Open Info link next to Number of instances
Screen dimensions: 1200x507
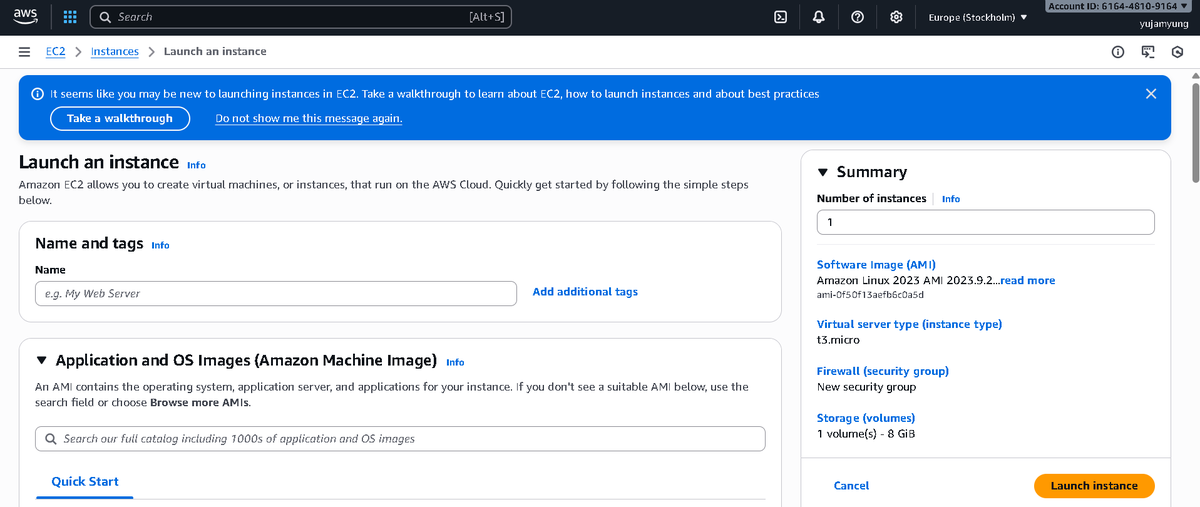(951, 199)
